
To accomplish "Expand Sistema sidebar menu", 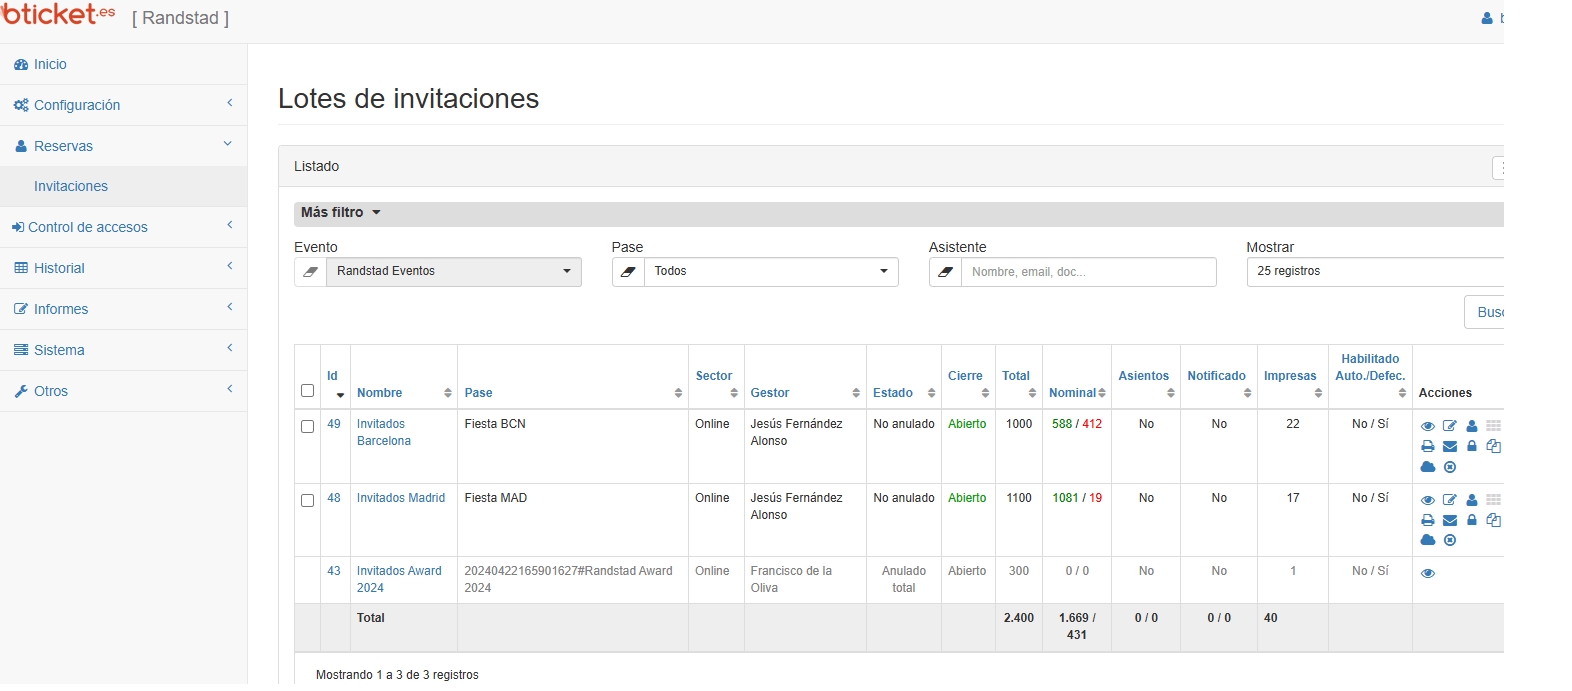I will click(x=123, y=350).
